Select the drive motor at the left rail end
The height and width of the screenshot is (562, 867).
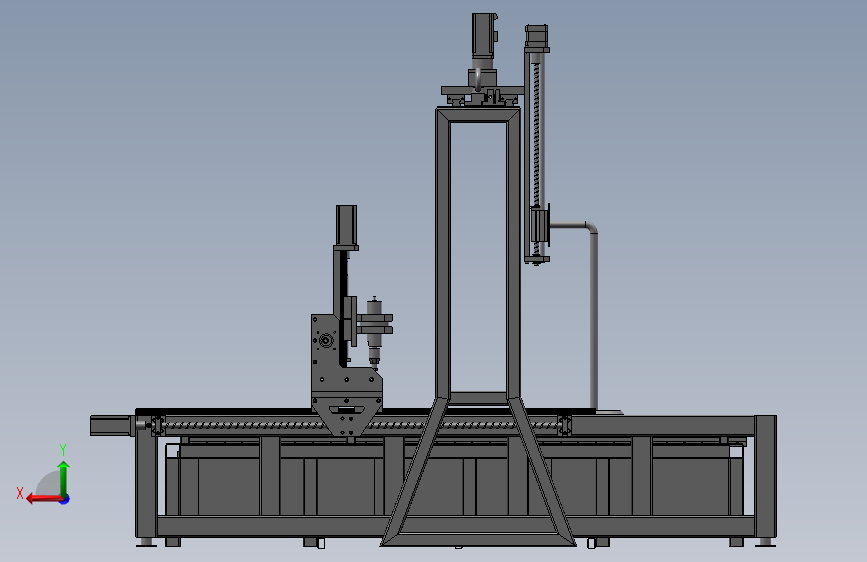(111, 425)
